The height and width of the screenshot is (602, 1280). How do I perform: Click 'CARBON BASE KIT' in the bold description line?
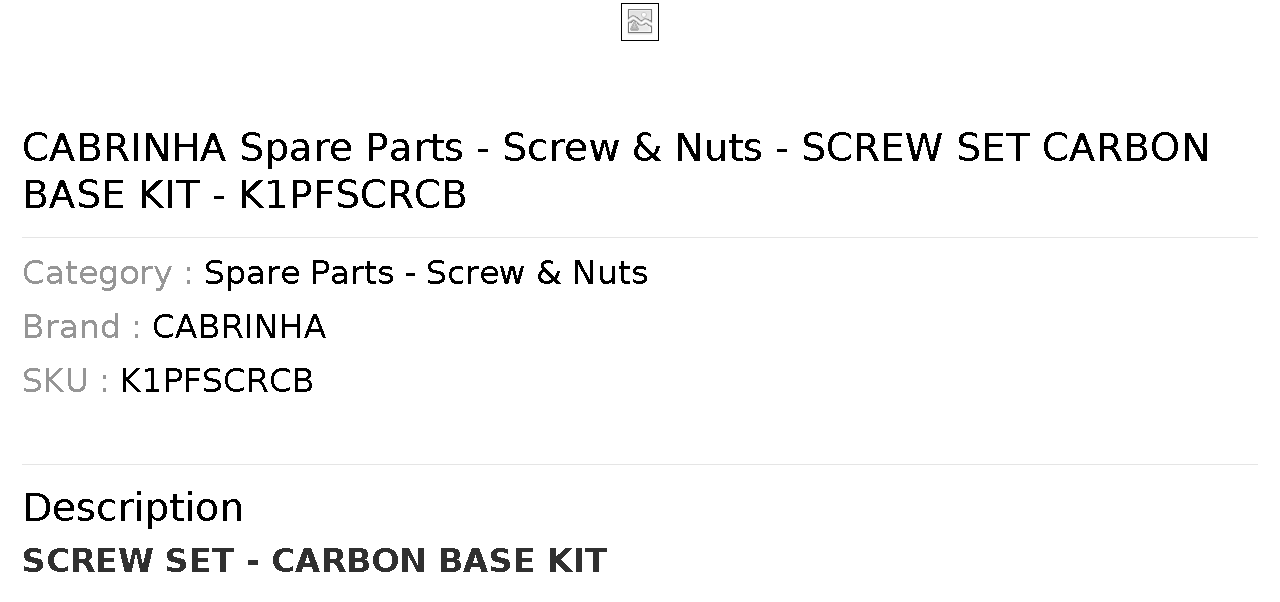coord(439,561)
